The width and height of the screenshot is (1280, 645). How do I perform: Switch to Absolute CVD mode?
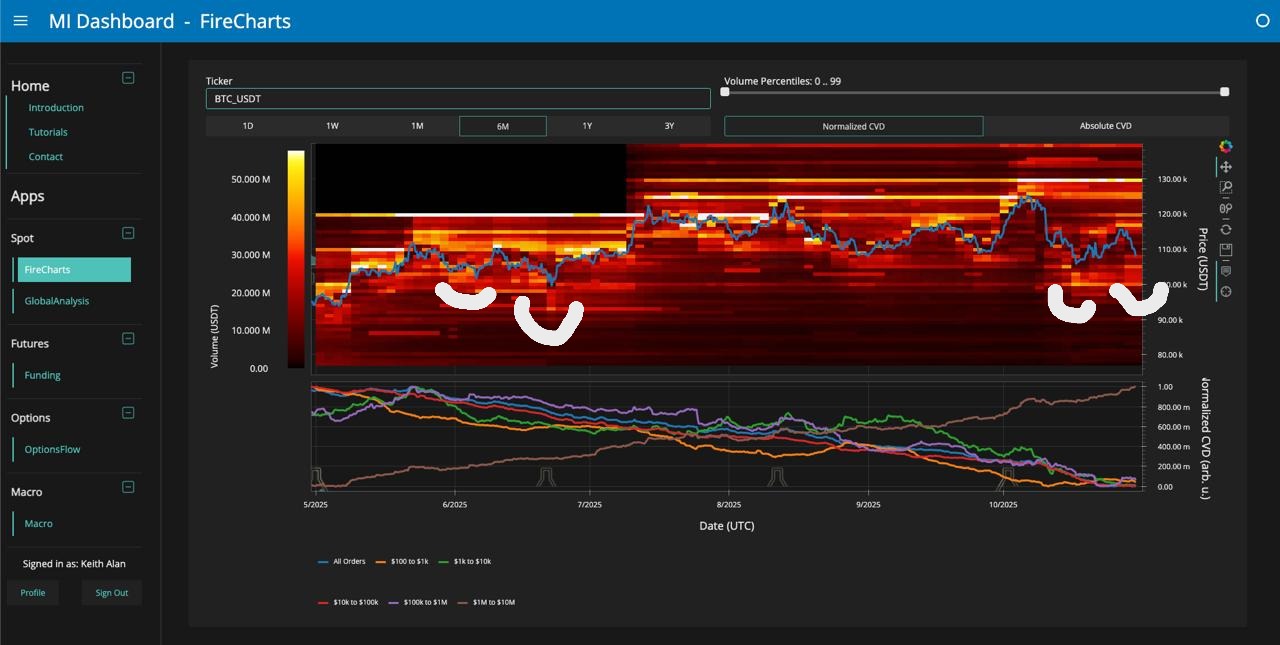click(x=1105, y=126)
